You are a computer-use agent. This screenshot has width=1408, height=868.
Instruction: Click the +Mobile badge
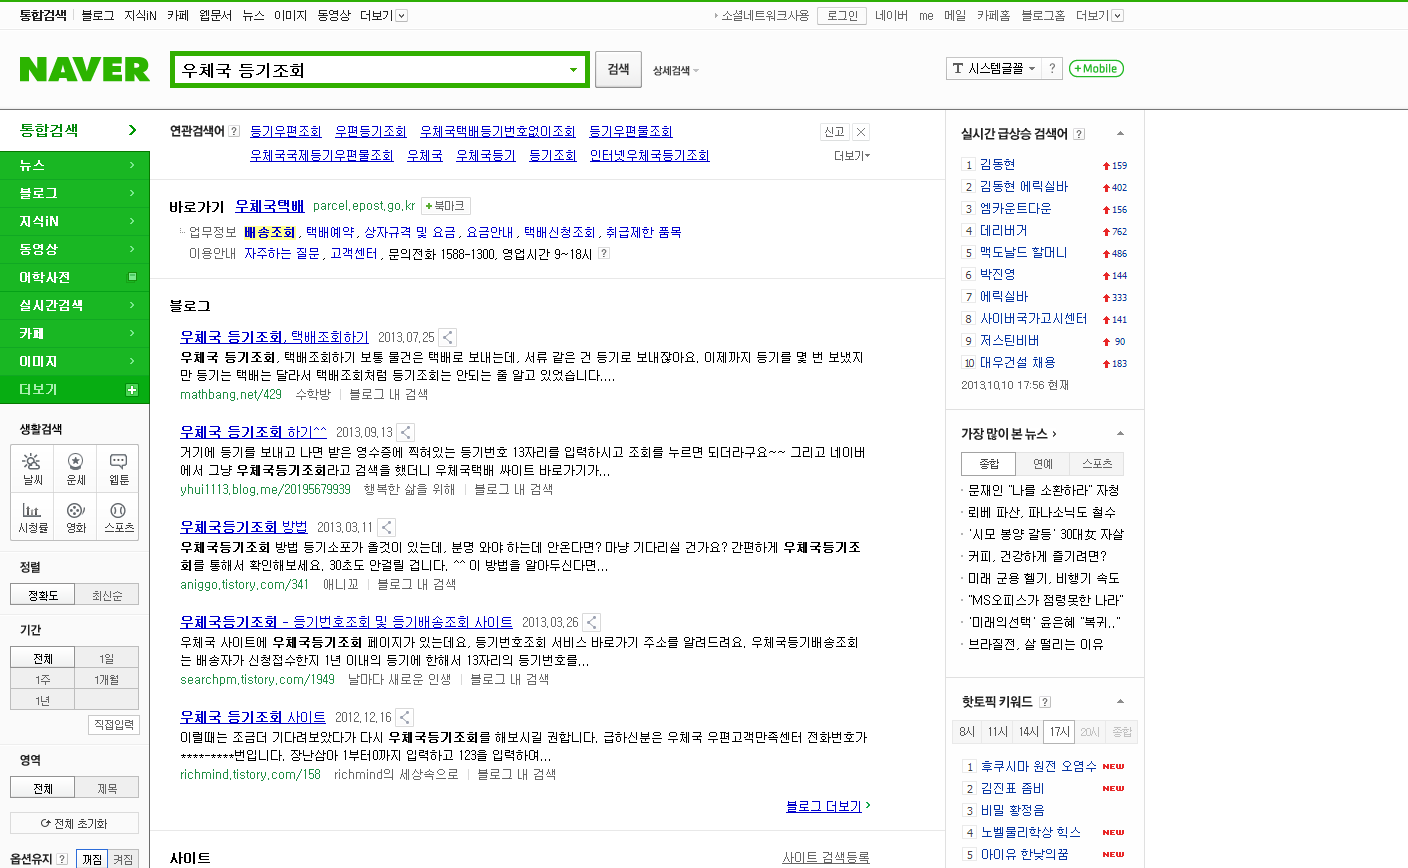[x=1096, y=69]
